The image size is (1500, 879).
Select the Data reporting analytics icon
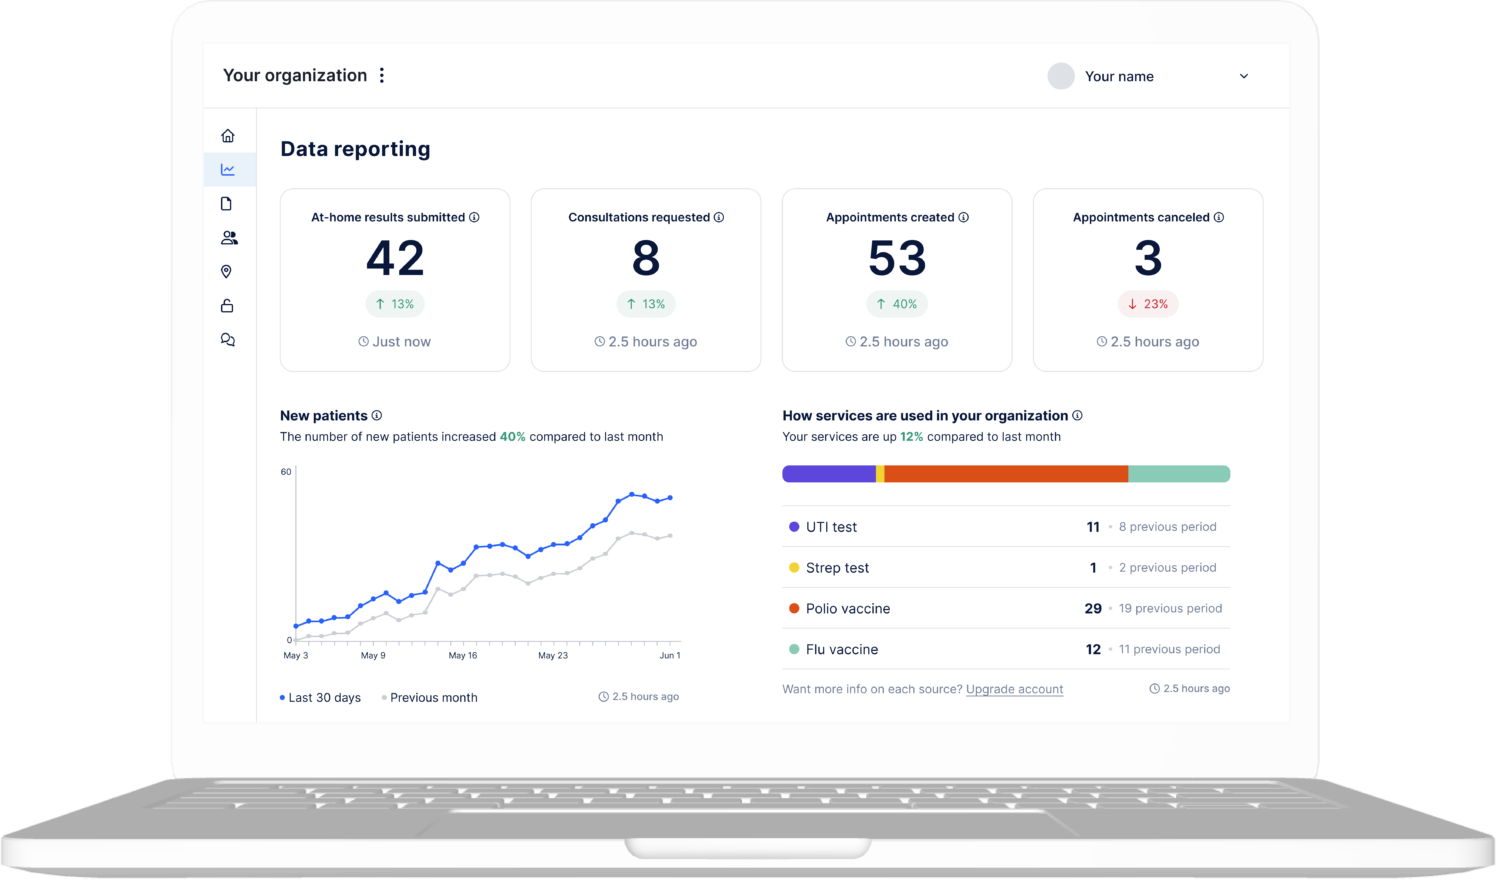[228, 169]
